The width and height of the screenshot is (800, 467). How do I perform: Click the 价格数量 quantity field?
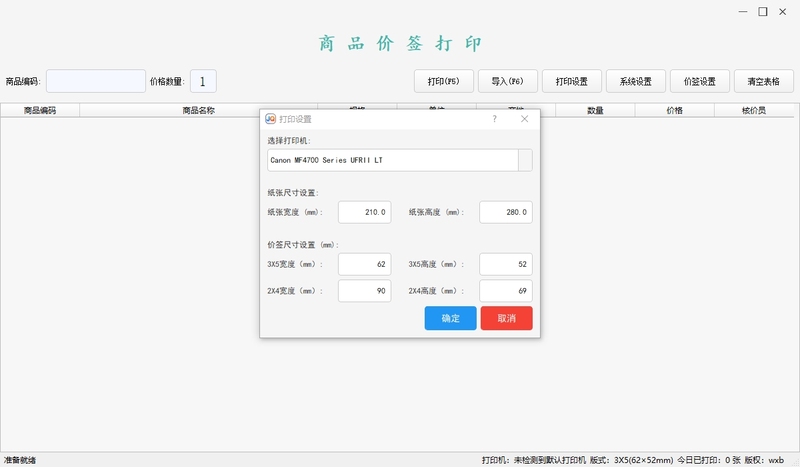pos(203,81)
